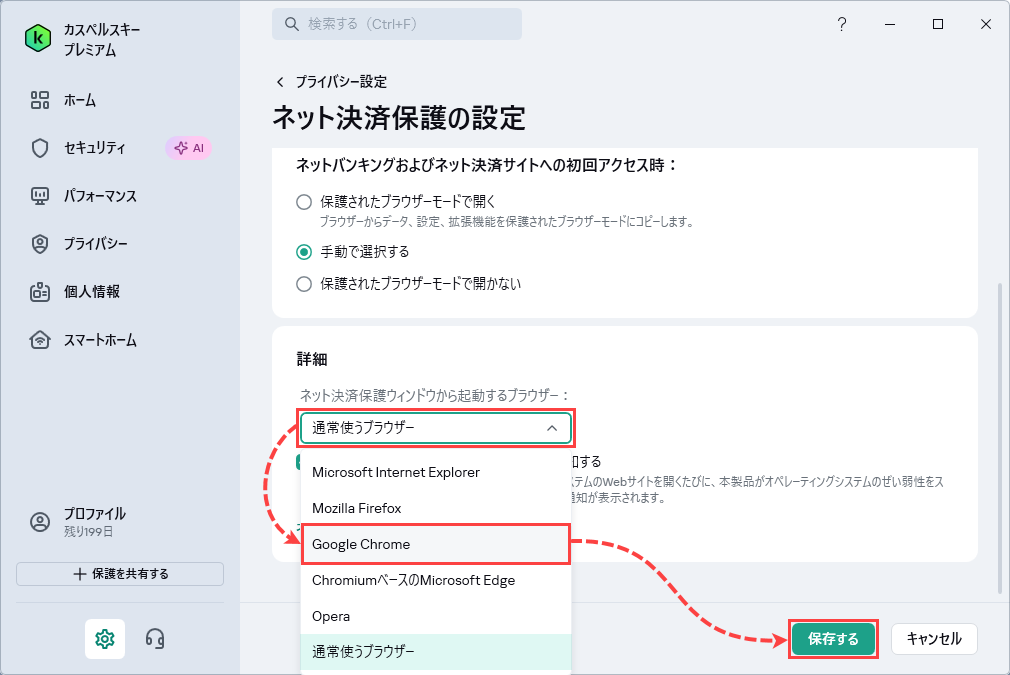Select 手動で選択する radio button
Image resolution: width=1010 pixels, height=675 pixels.
coord(304,252)
